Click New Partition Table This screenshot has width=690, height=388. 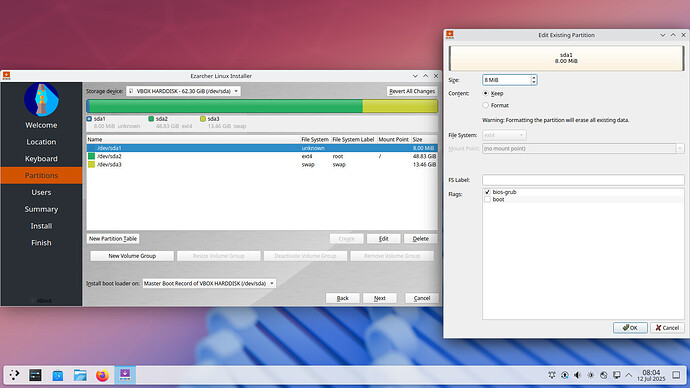click(113, 238)
